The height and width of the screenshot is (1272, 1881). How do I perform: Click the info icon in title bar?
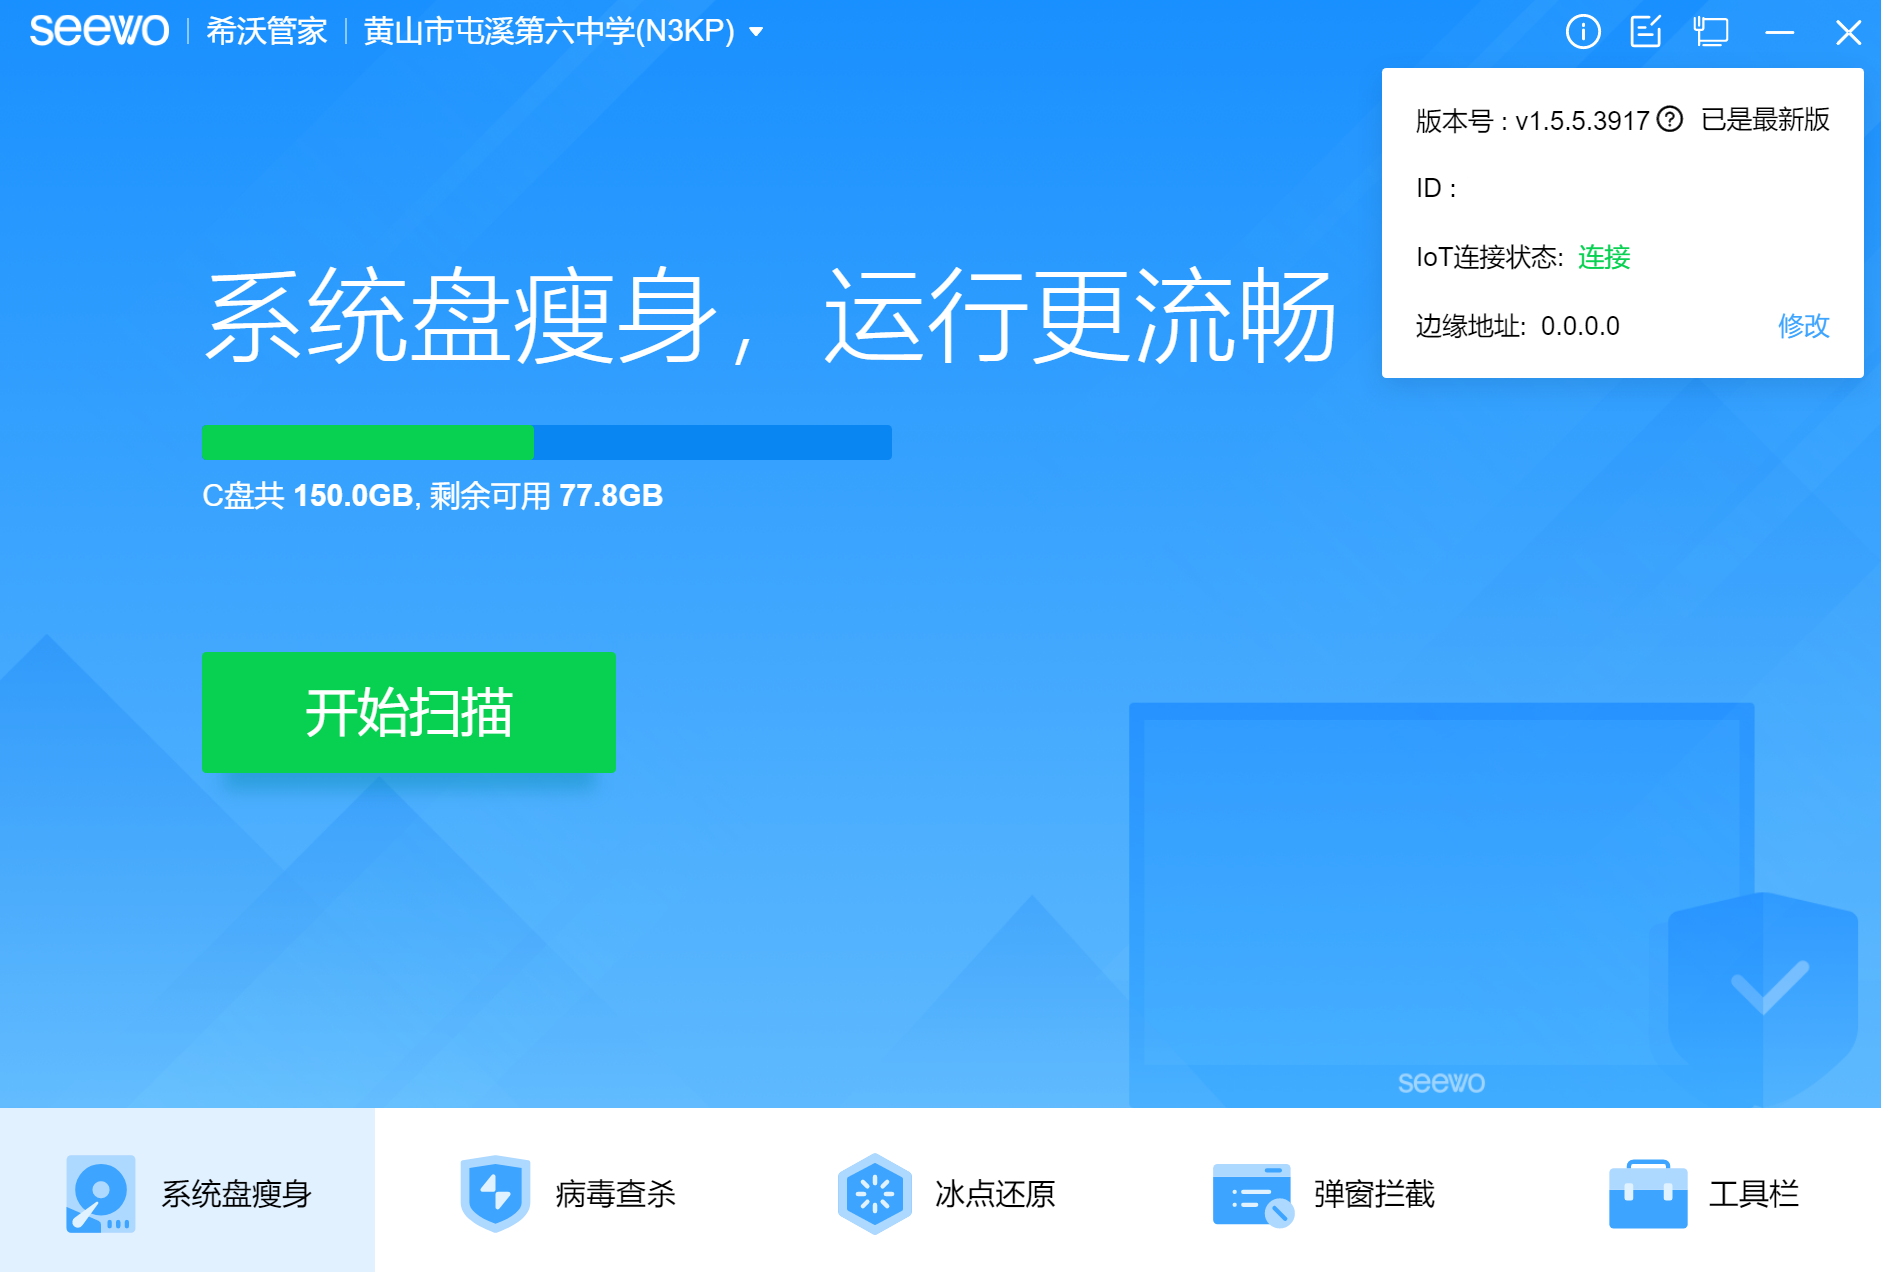click(1582, 32)
